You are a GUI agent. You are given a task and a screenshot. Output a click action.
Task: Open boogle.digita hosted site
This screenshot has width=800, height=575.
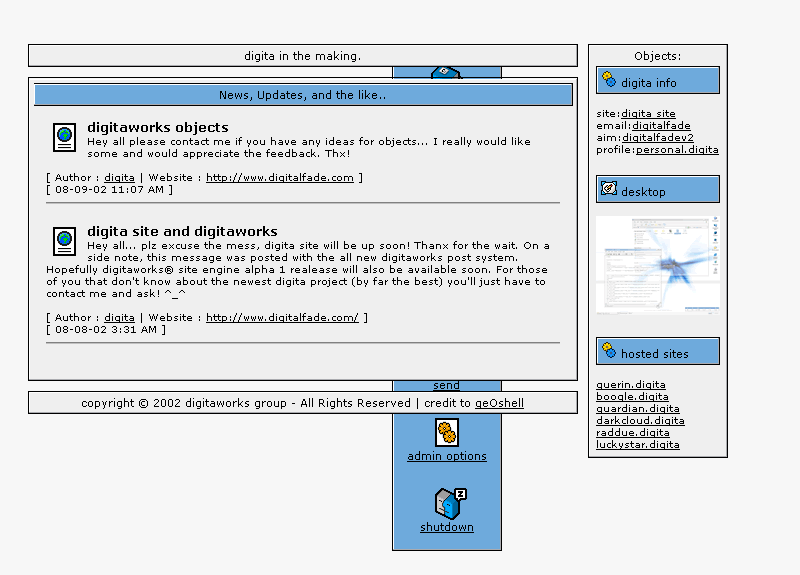pos(632,396)
